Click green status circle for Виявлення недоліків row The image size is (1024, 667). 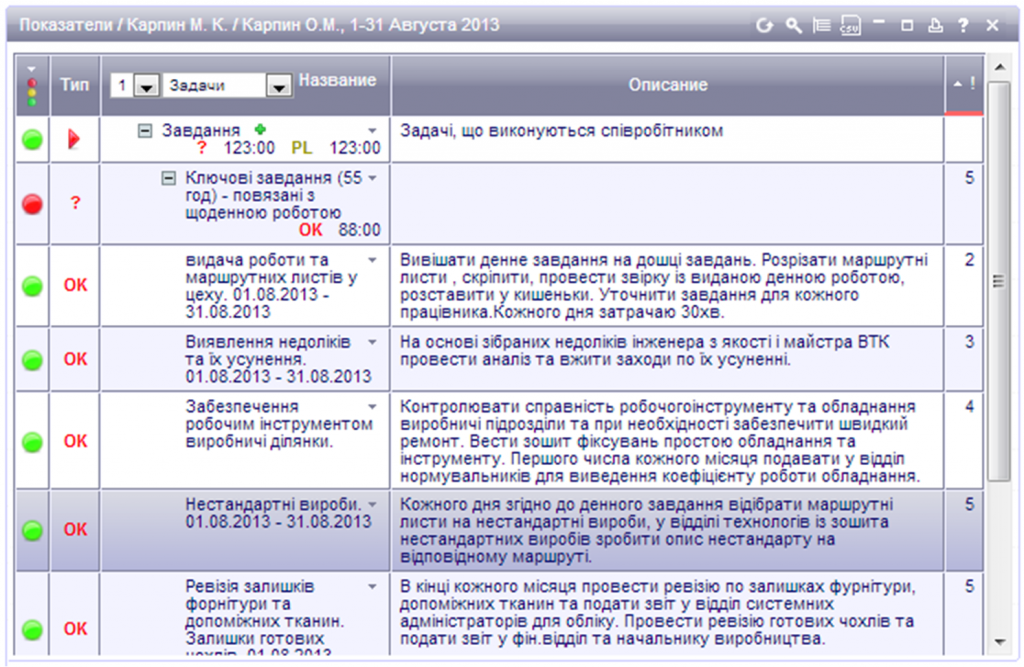pyautogui.click(x=32, y=359)
